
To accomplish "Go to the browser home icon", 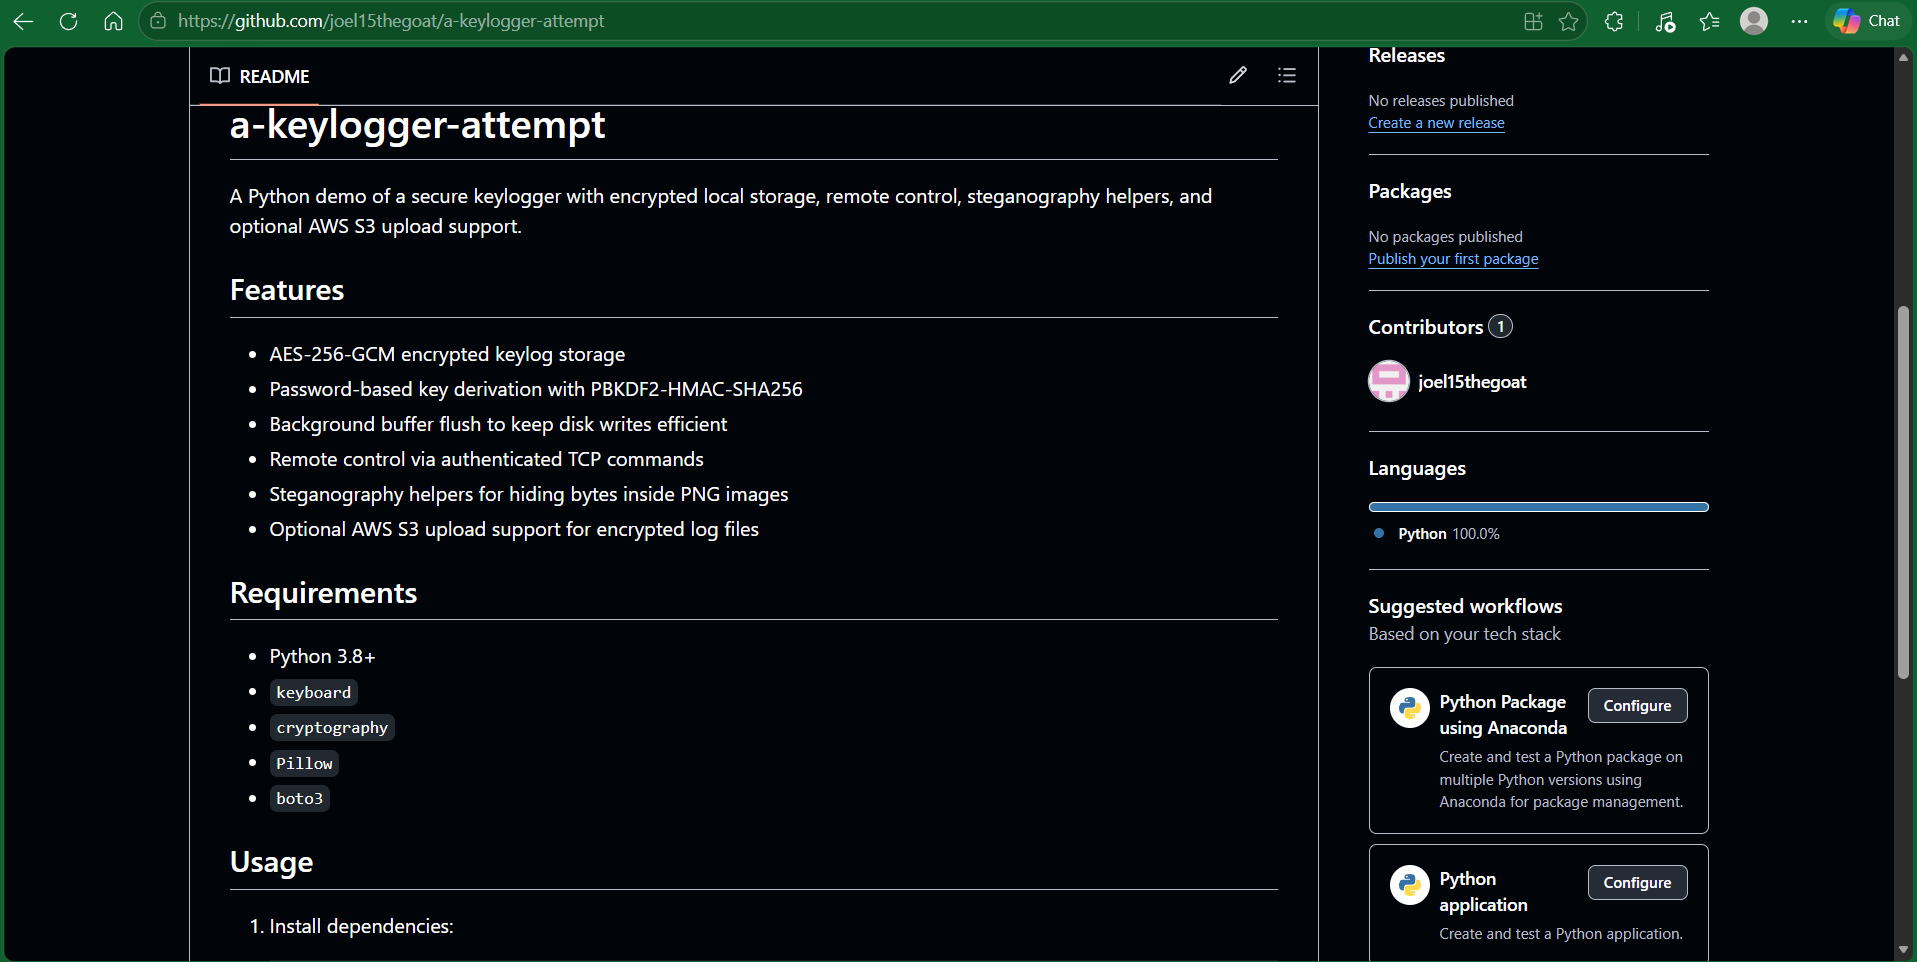I will pyautogui.click(x=114, y=21).
